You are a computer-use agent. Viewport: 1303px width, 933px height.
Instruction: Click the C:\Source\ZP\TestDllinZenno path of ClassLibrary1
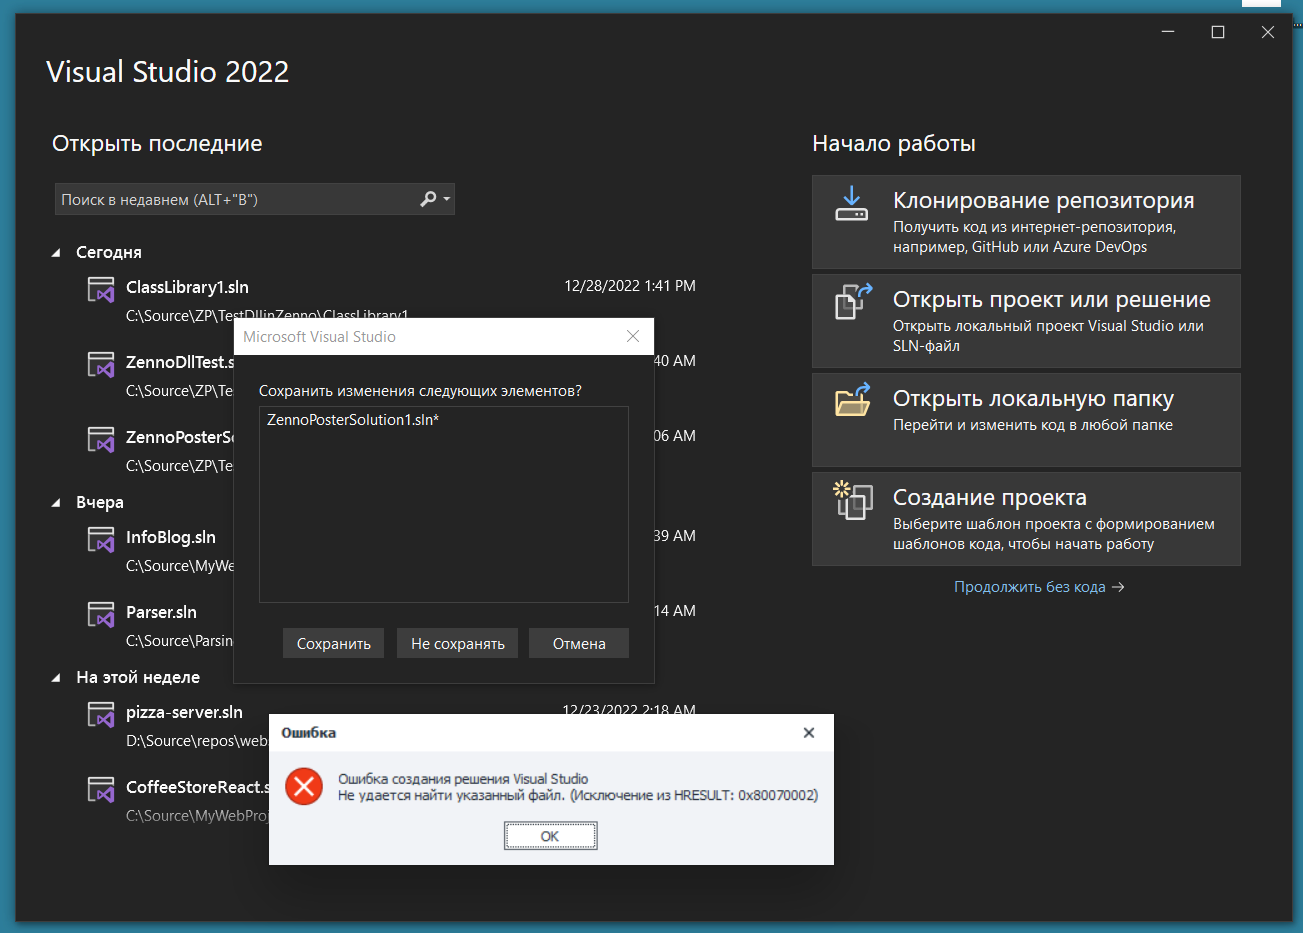pyautogui.click(x=267, y=315)
